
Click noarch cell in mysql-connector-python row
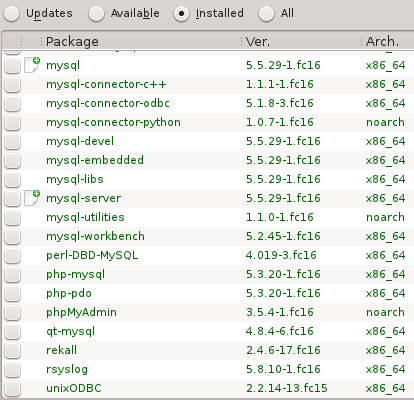[x=385, y=122]
